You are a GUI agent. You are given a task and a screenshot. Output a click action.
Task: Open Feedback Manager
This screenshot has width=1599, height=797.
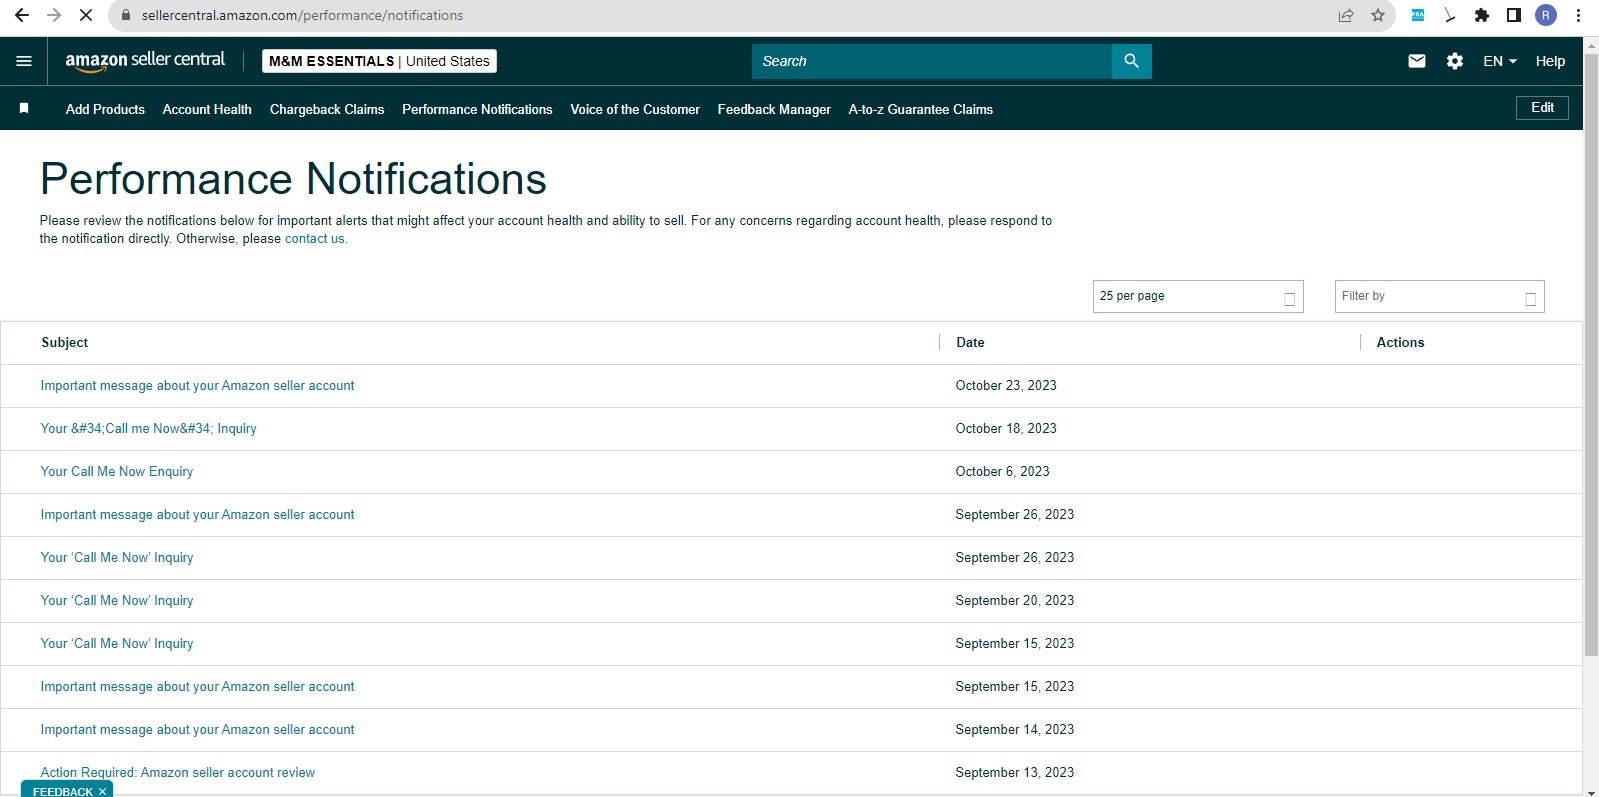774,109
